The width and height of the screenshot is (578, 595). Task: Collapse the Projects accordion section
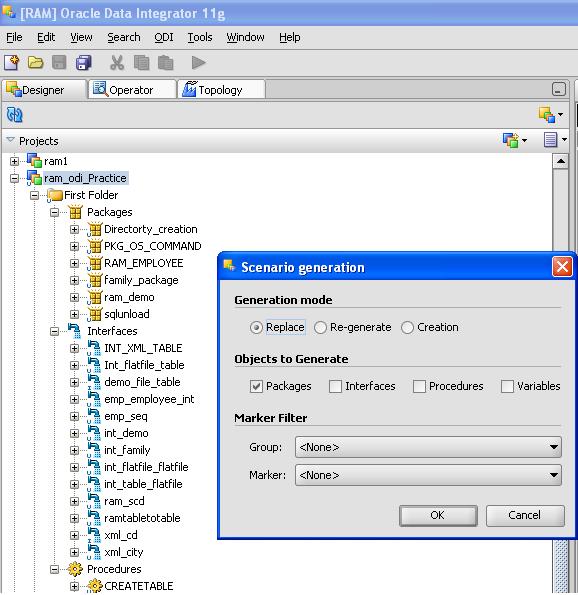pyautogui.click(x=10, y=140)
